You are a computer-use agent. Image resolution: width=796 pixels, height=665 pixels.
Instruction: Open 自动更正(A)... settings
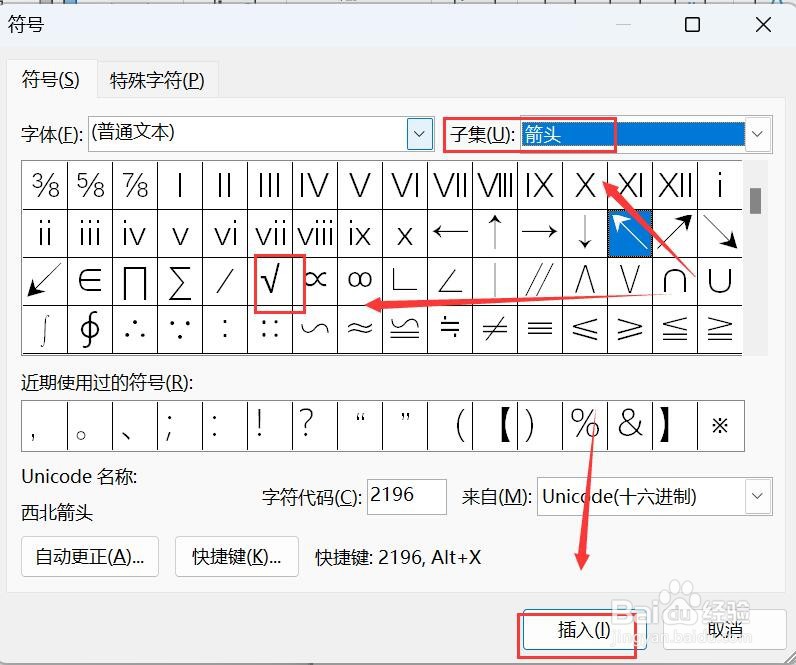coord(90,557)
